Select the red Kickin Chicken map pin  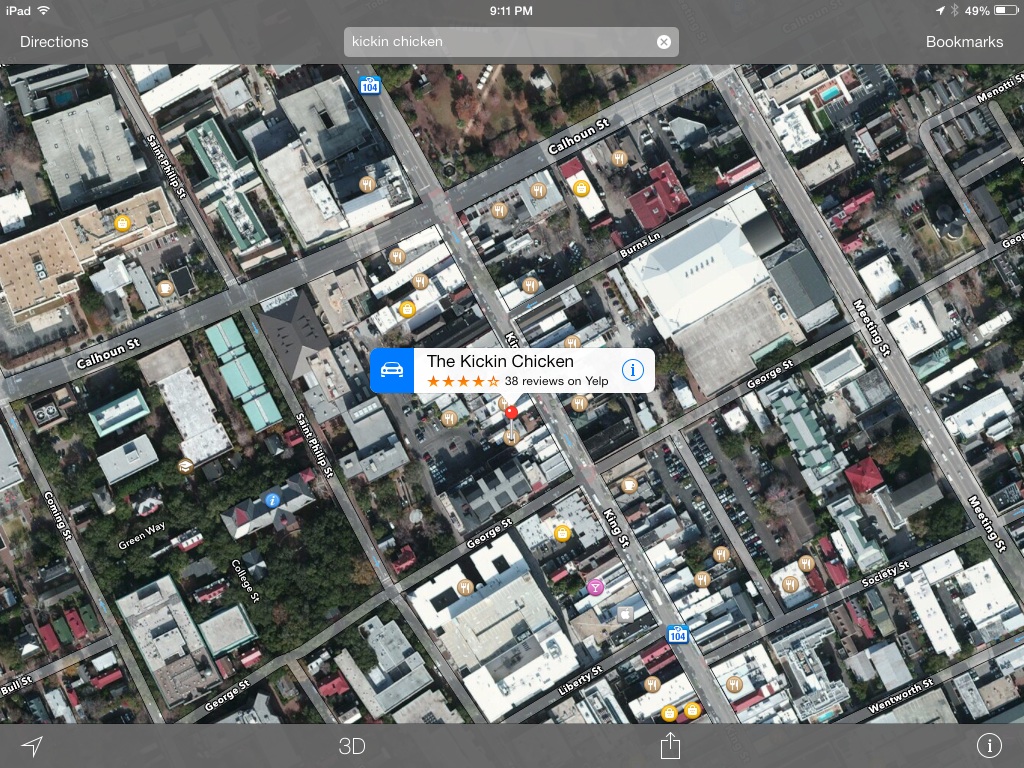[x=511, y=413]
